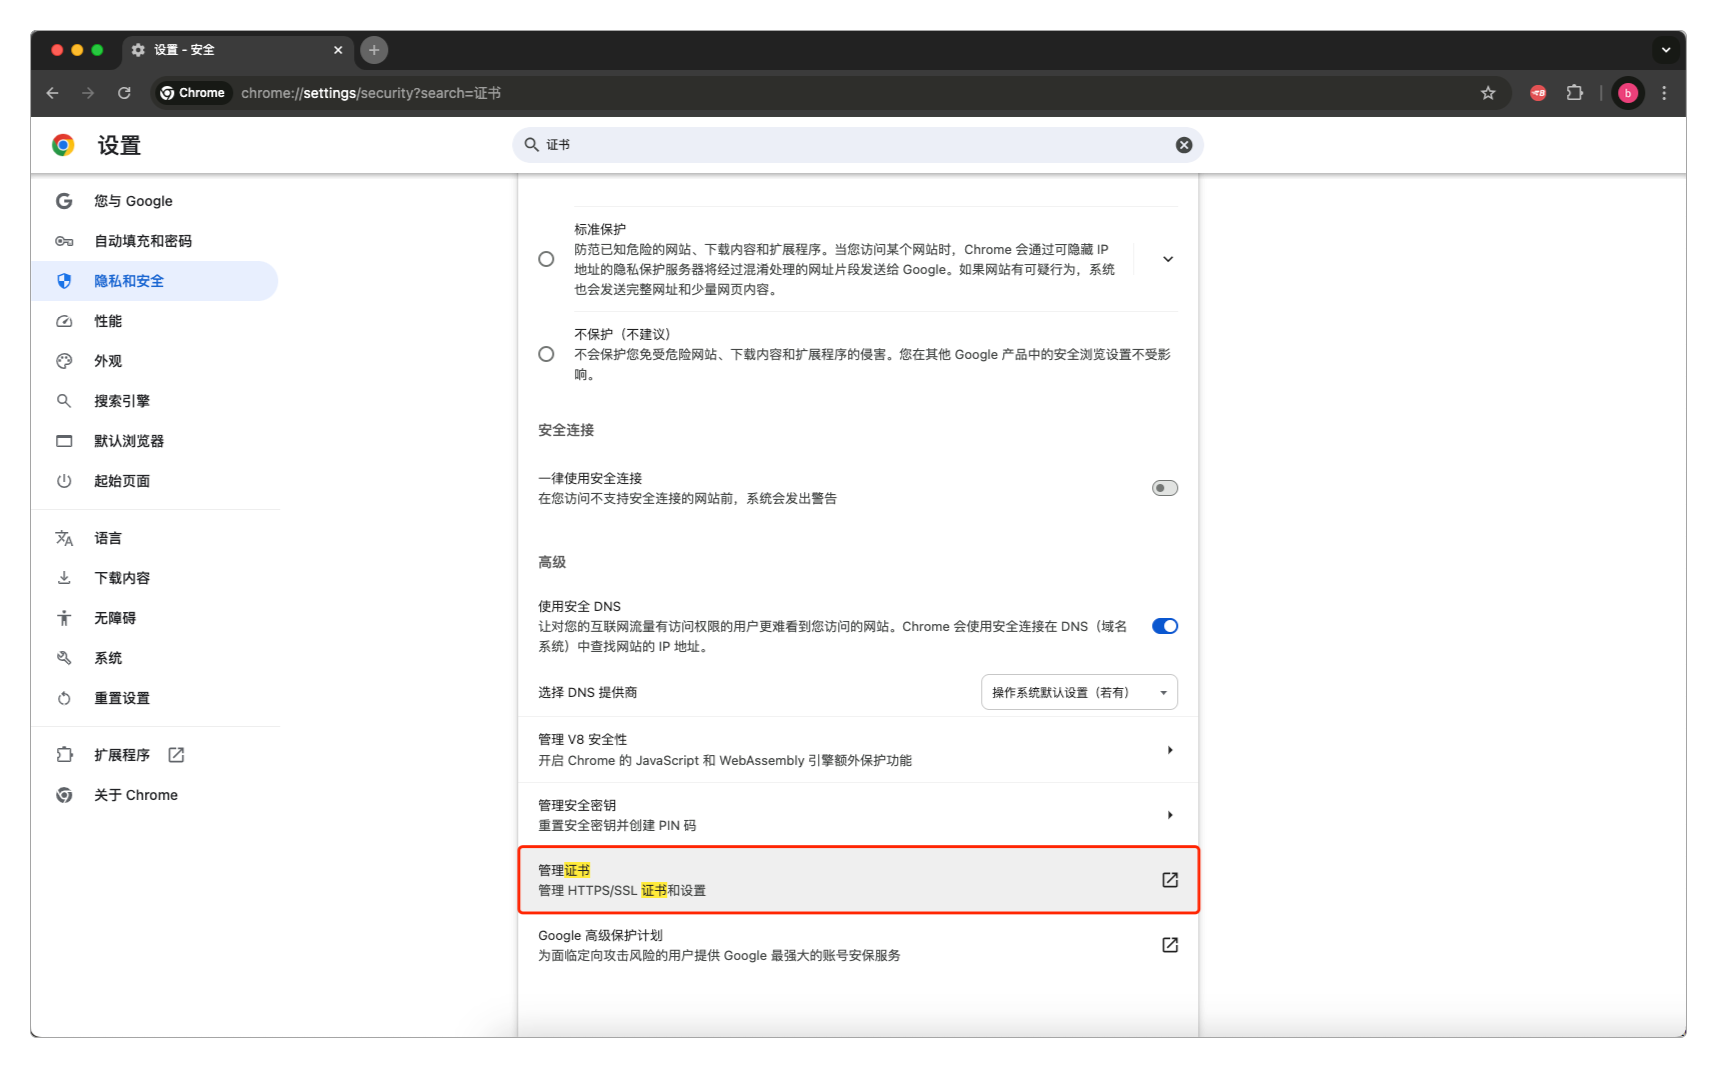Click the 安全连接 section heading
The height and width of the screenshot is (1068, 1717).
pos(566,430)
